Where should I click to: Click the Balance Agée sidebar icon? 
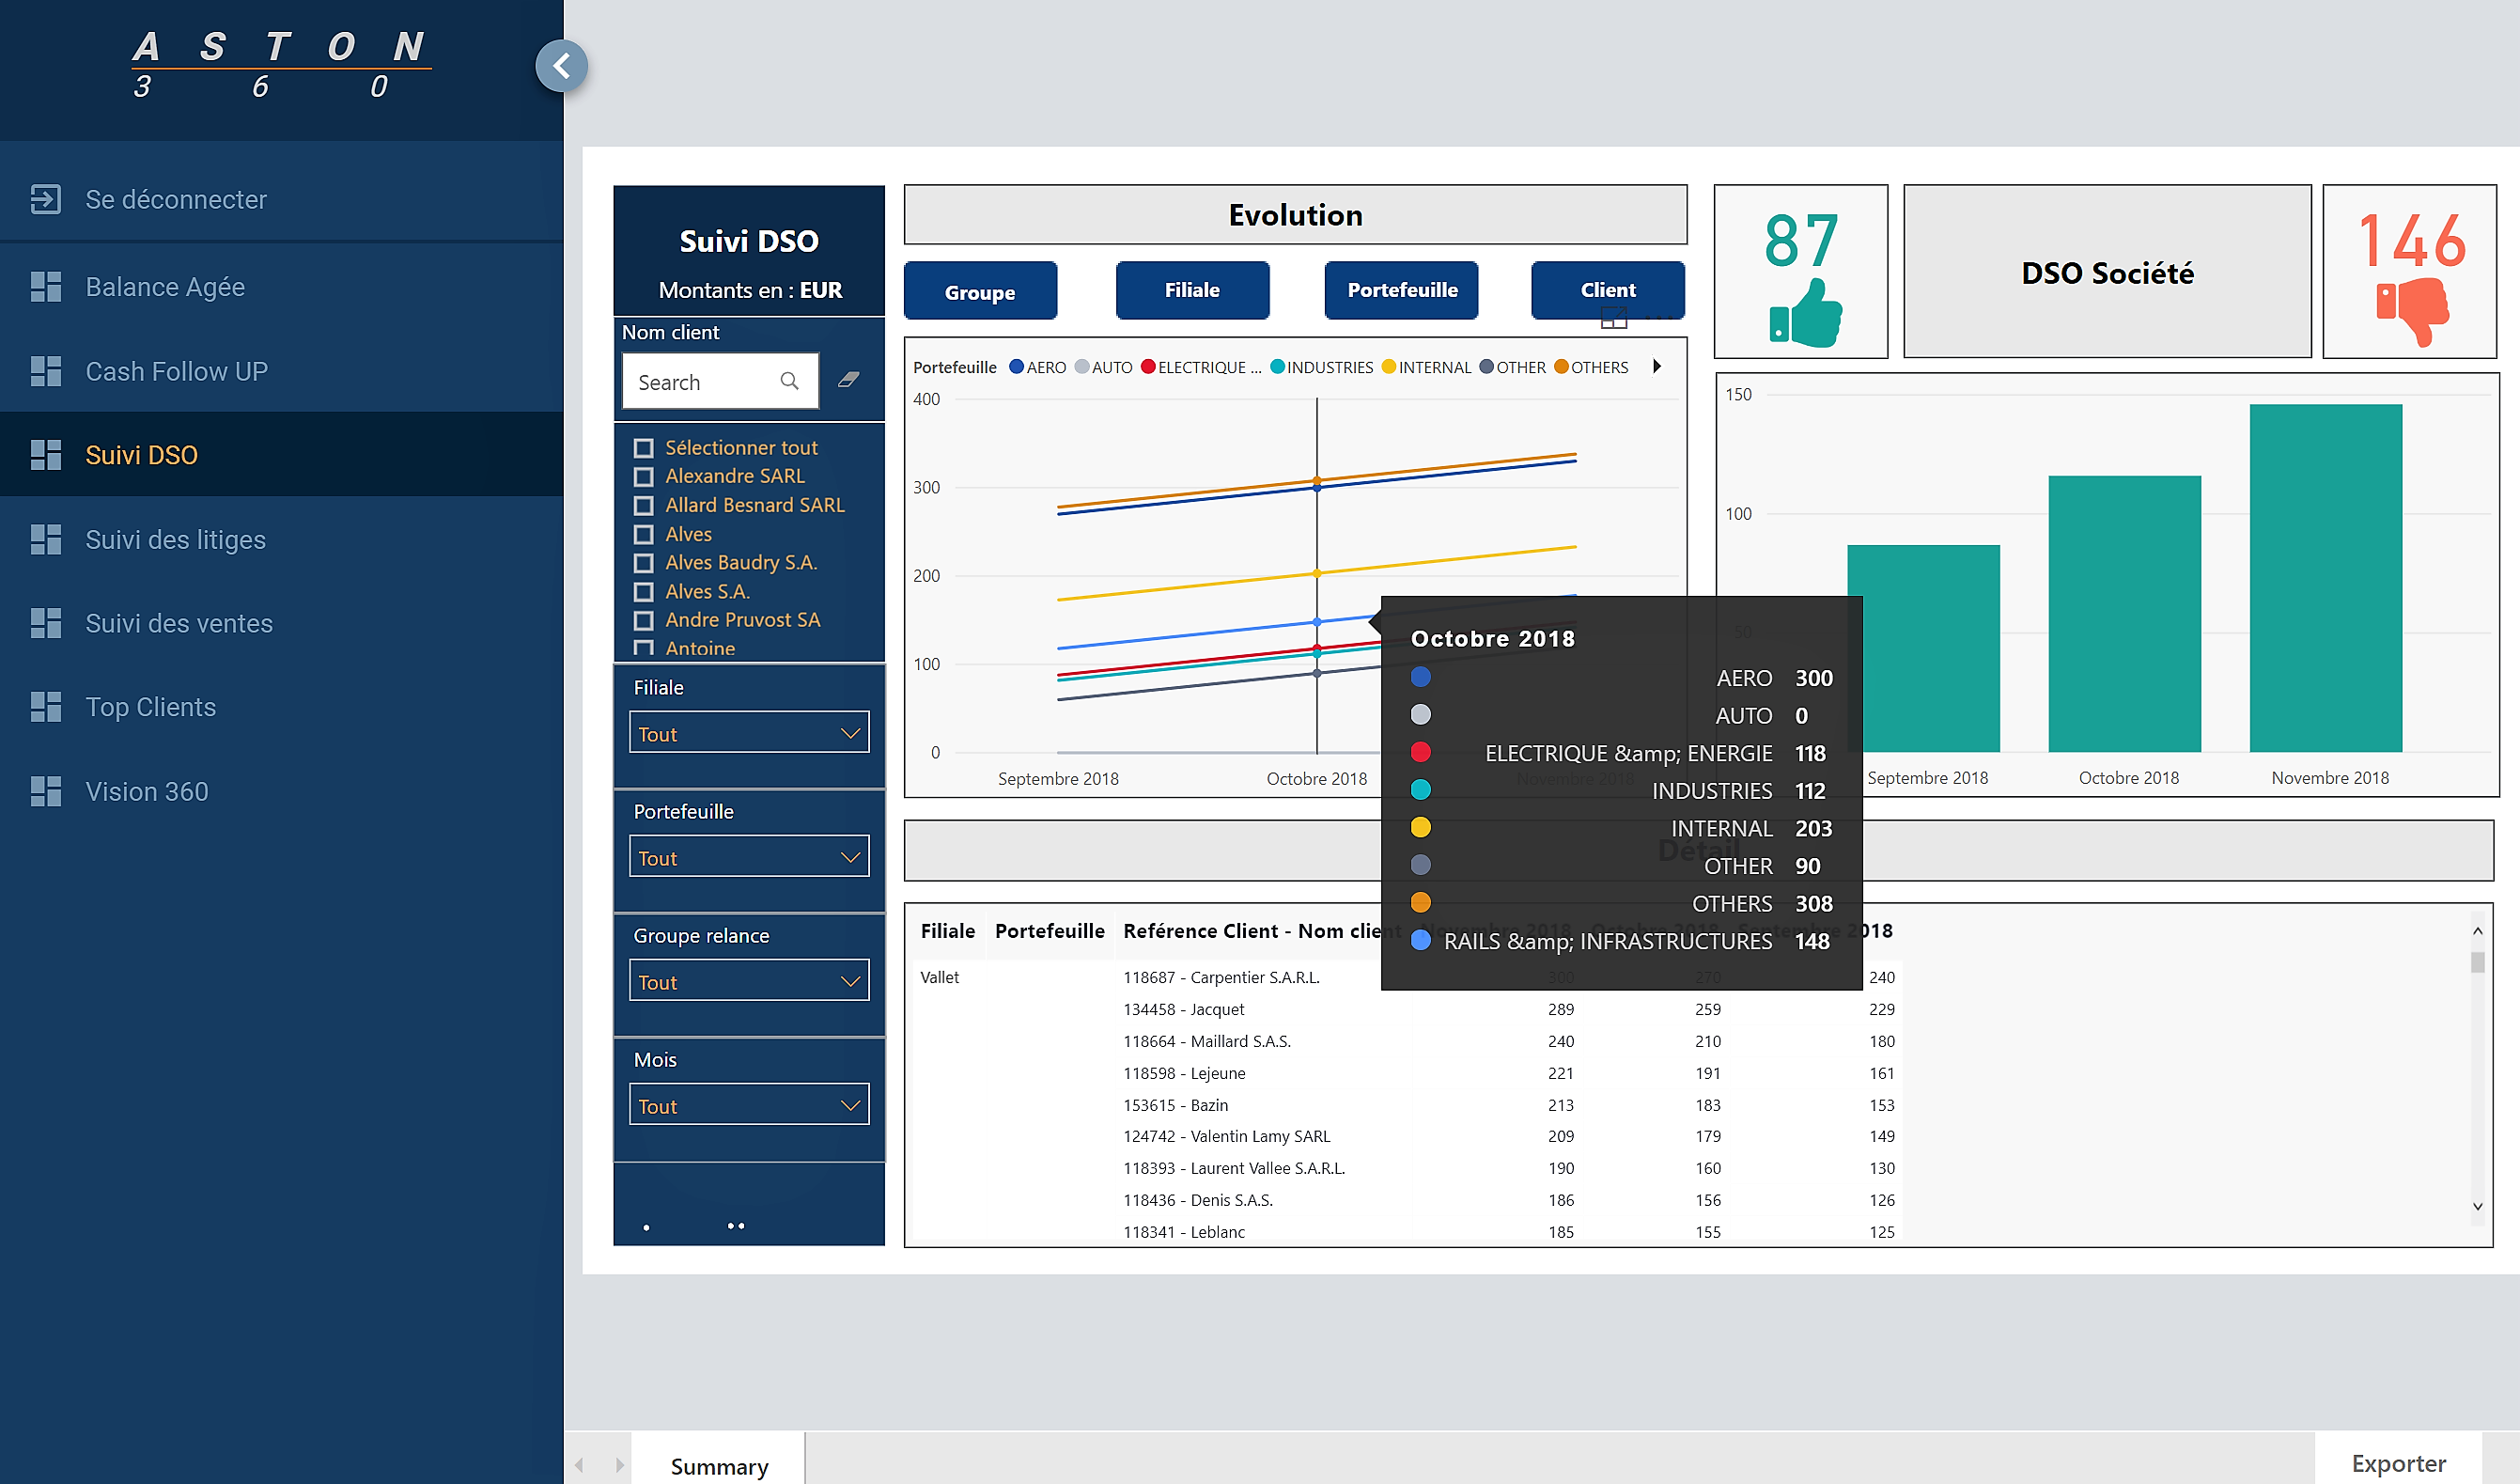click(x=46, y=285)
